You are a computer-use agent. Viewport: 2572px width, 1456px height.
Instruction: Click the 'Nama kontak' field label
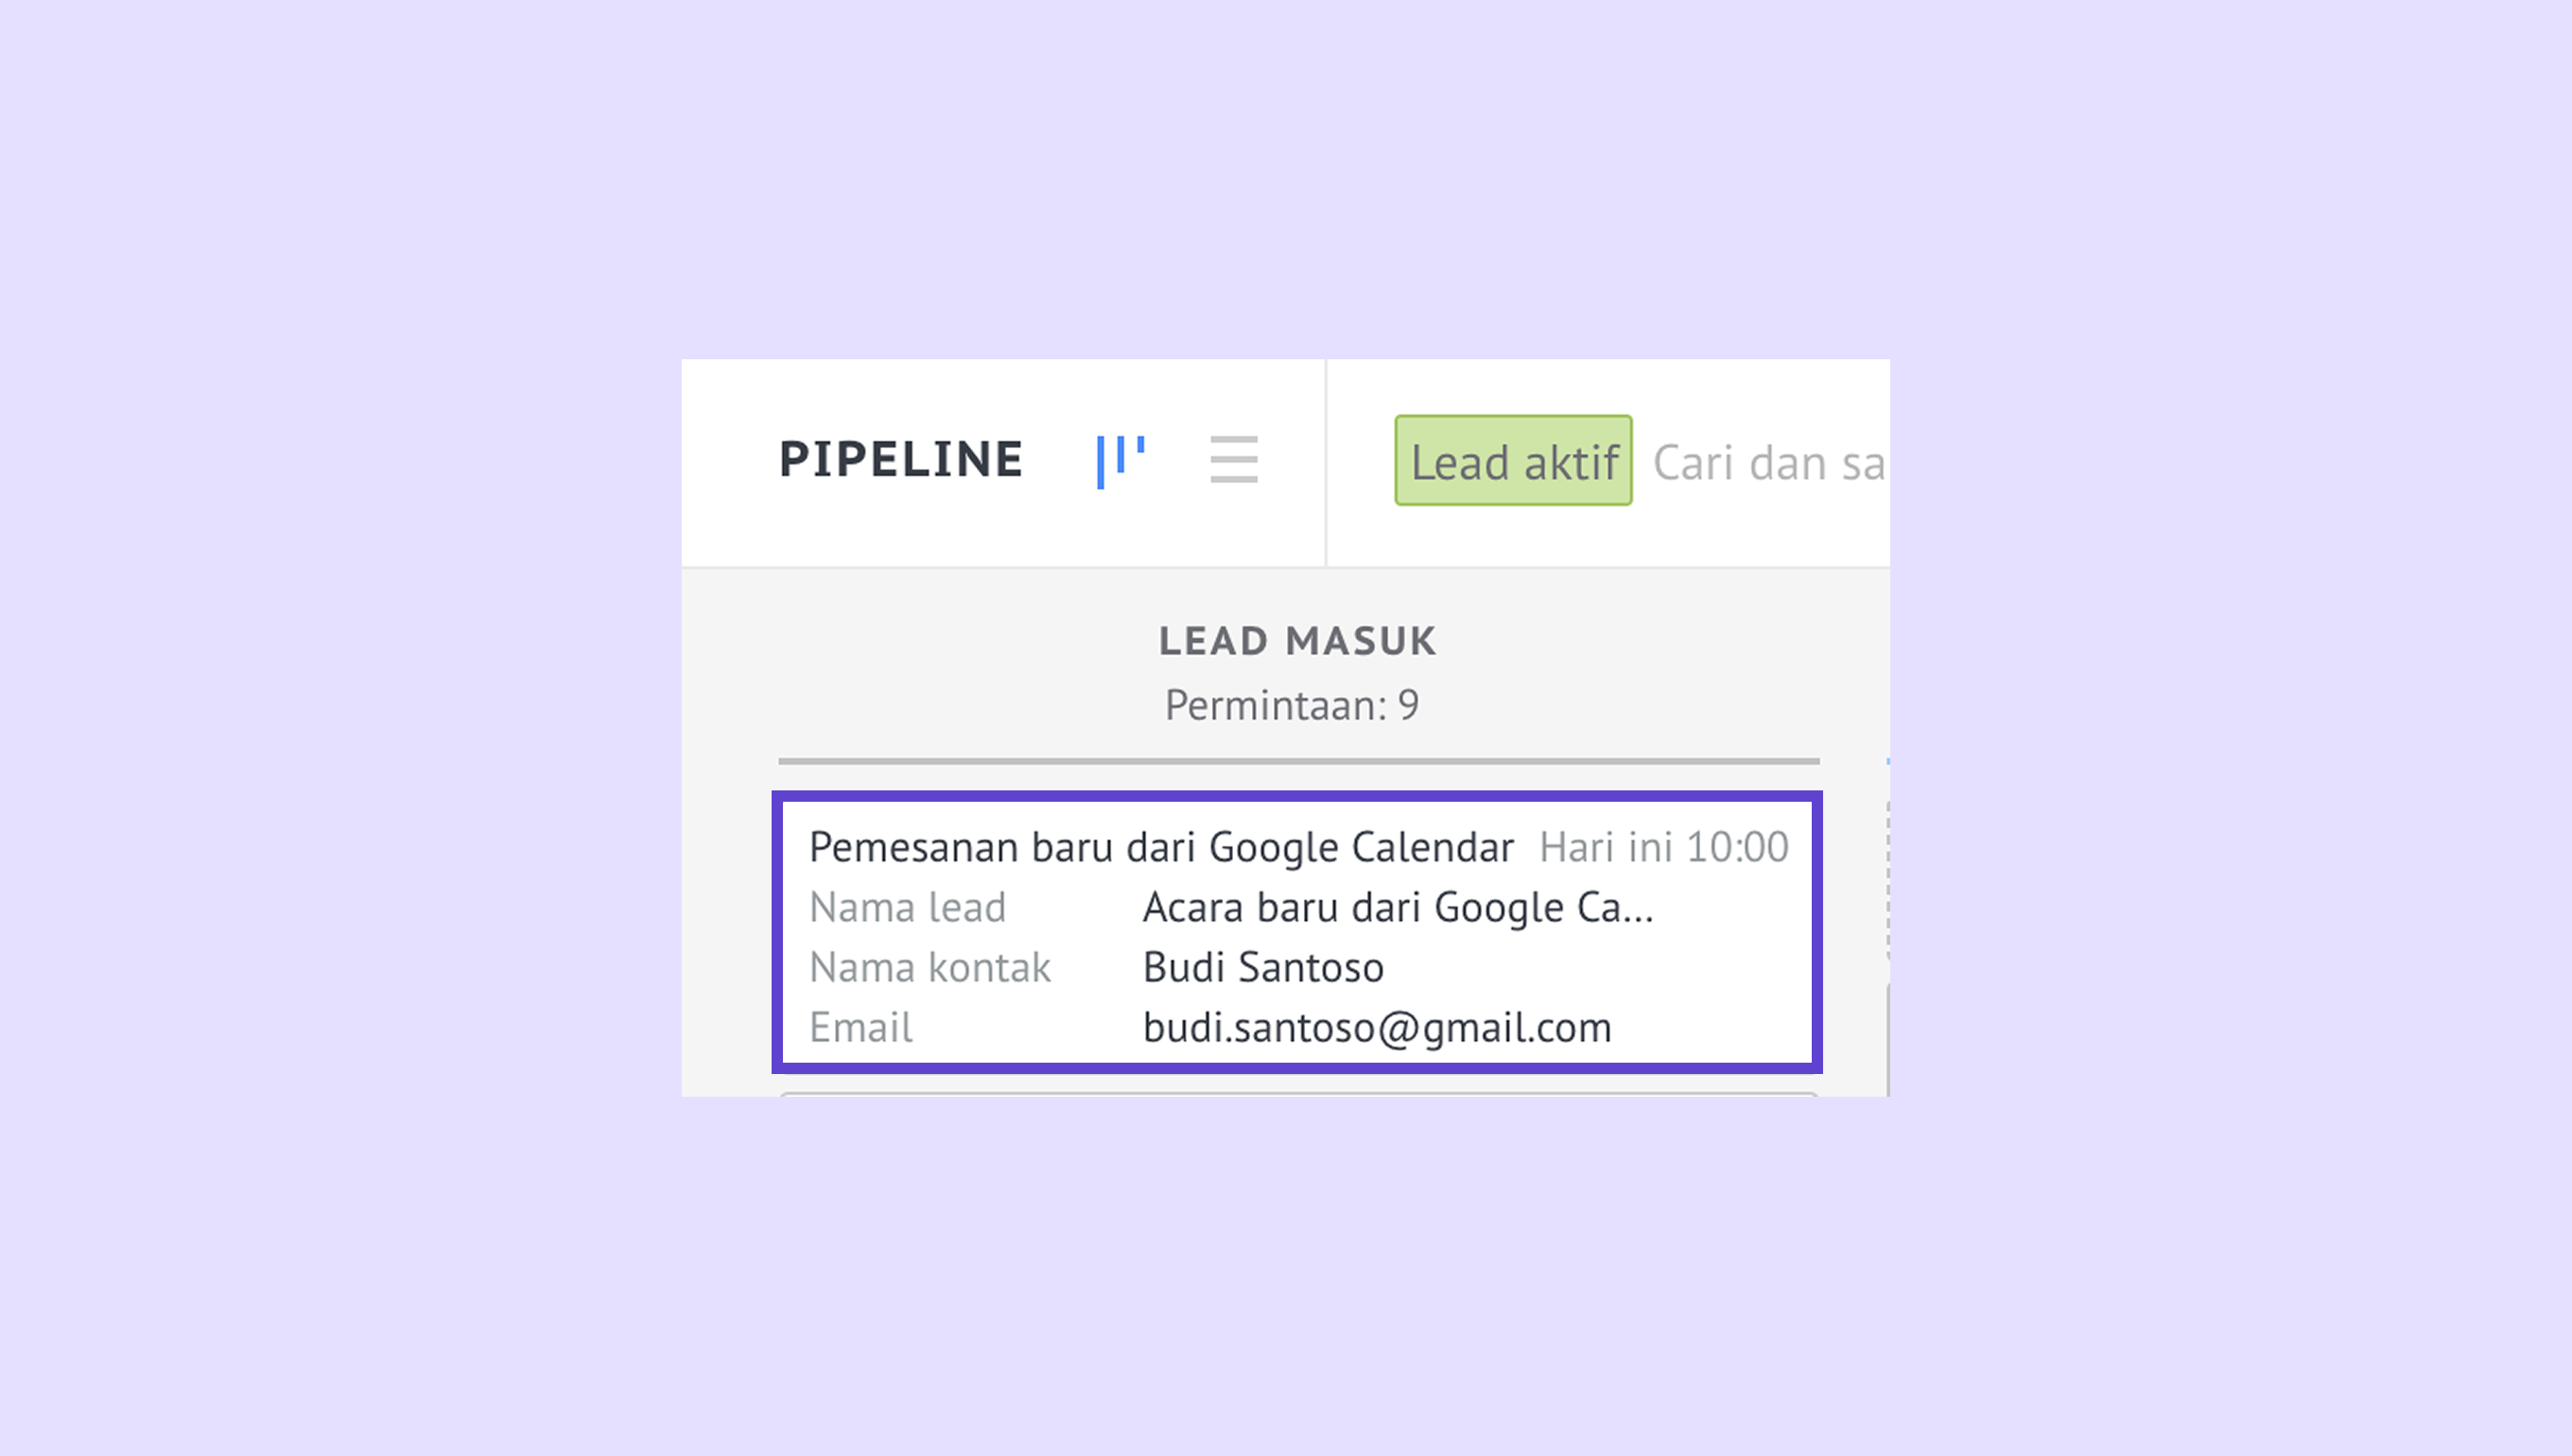pos(929,967)
